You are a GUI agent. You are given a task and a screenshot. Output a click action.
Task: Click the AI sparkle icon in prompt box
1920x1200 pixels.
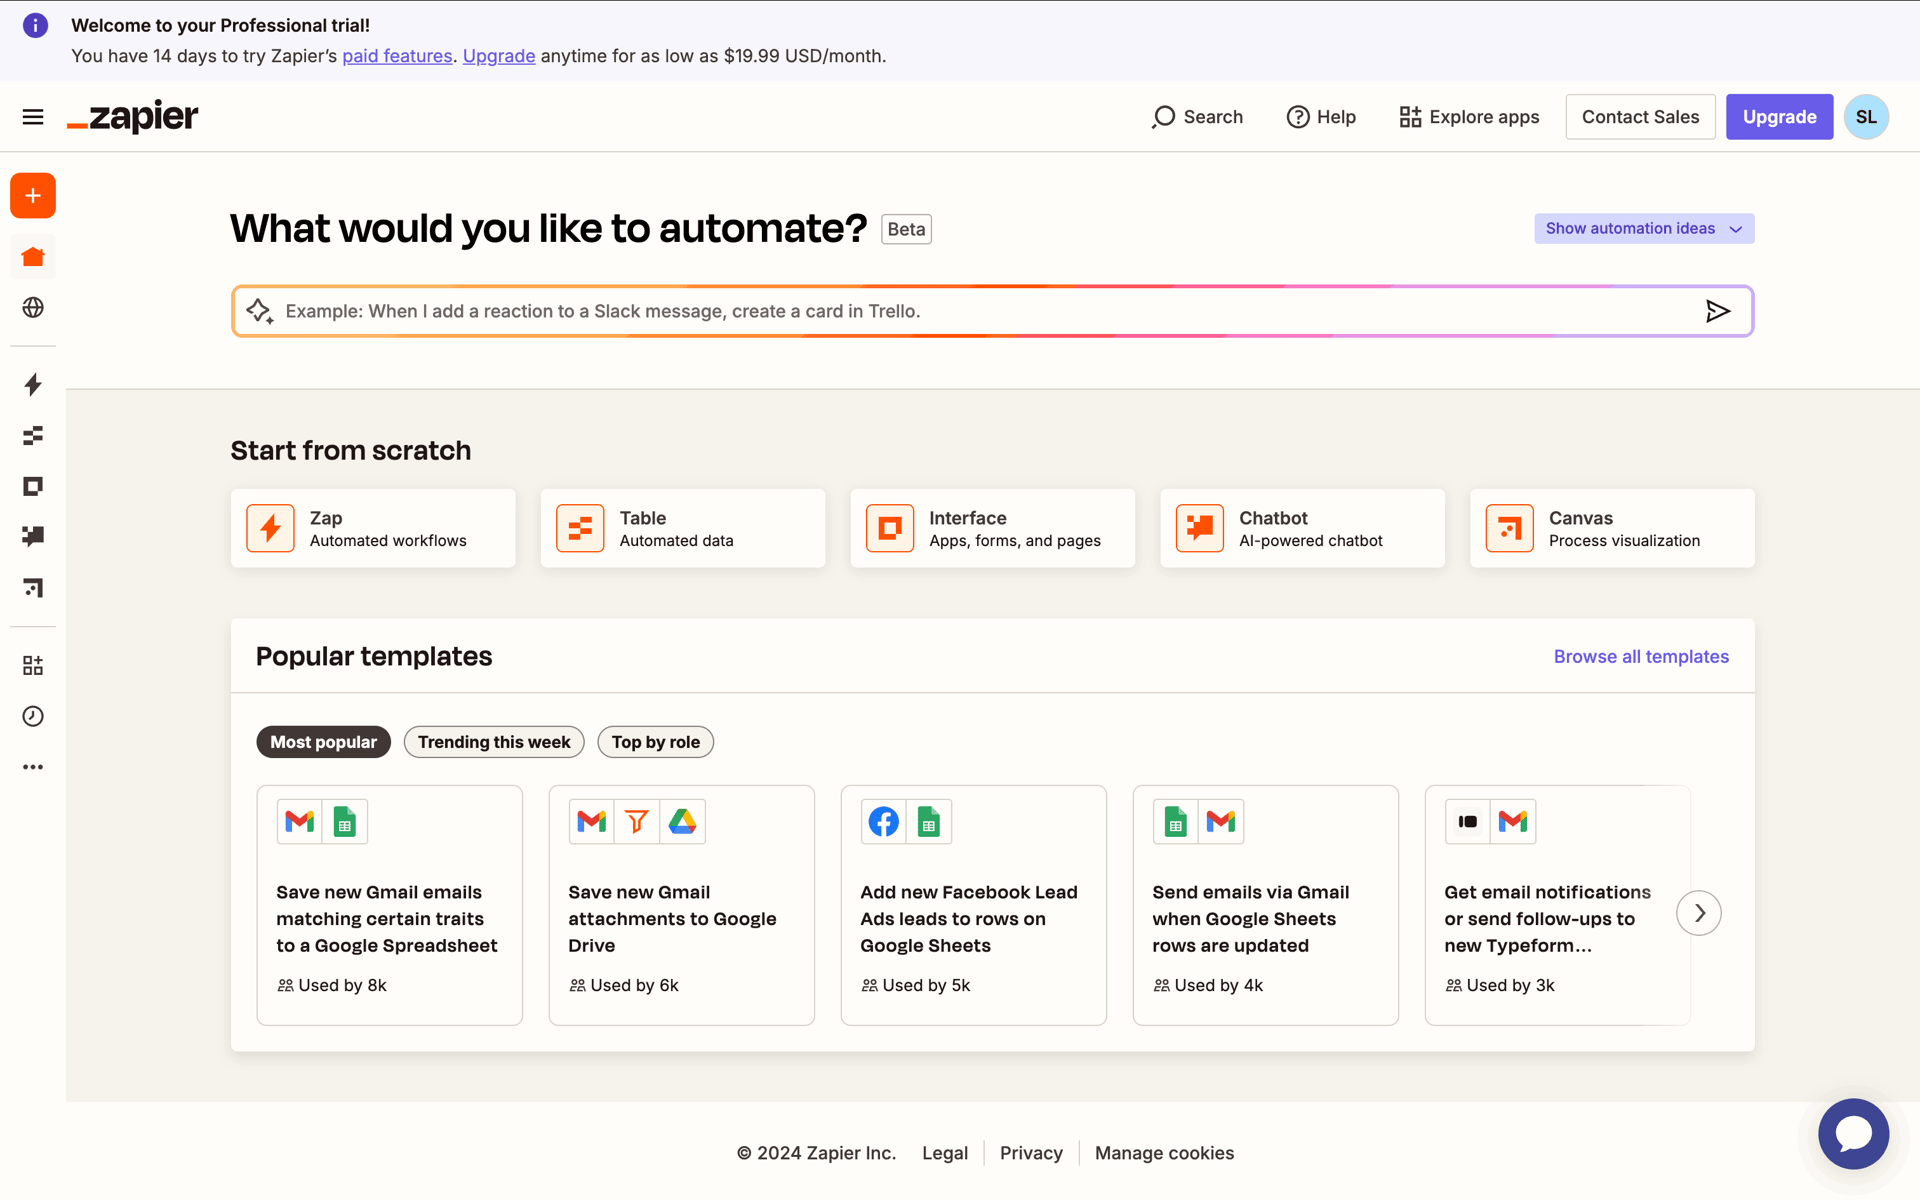259,311
